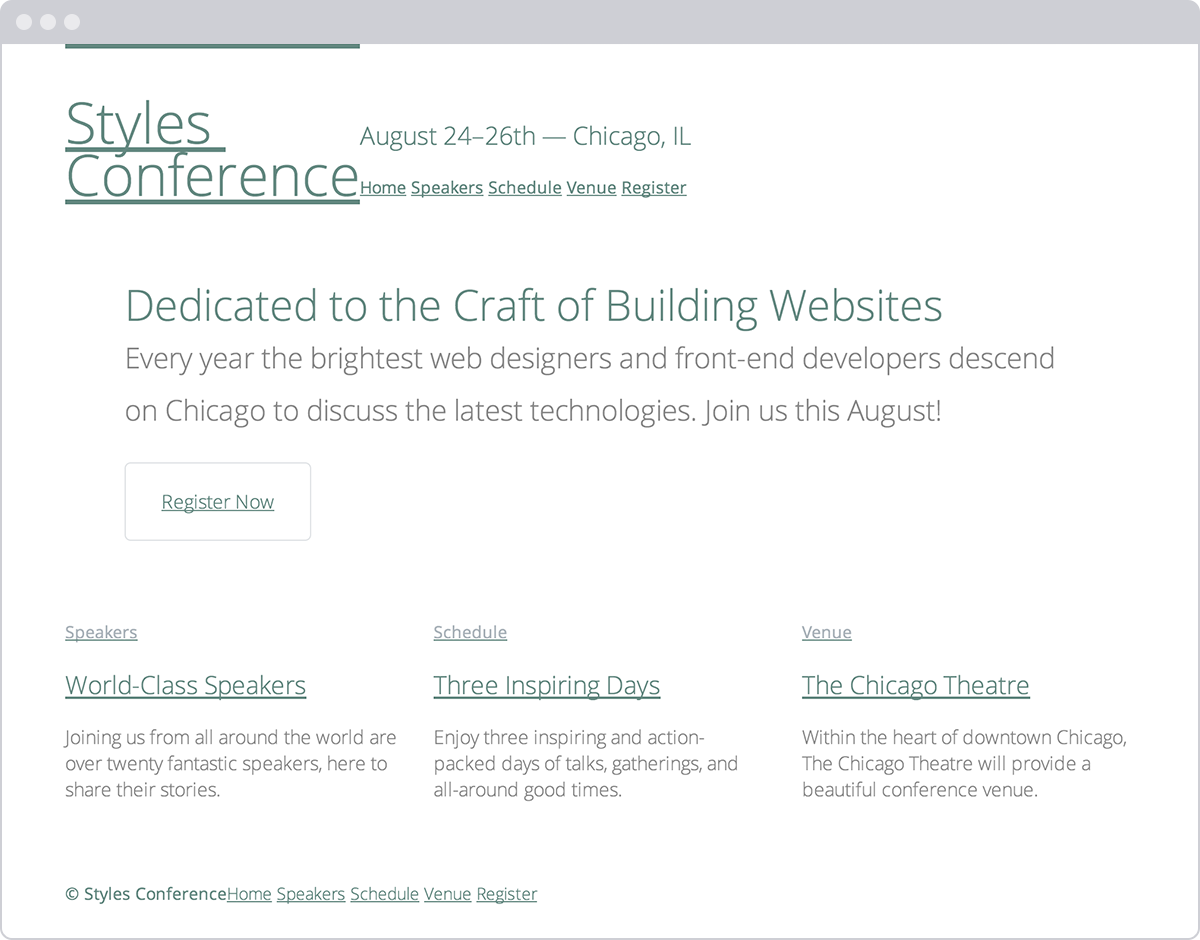Screen dimensions: 1200x940
Task: Select Schedule in the header navigation
Action: 525,188
